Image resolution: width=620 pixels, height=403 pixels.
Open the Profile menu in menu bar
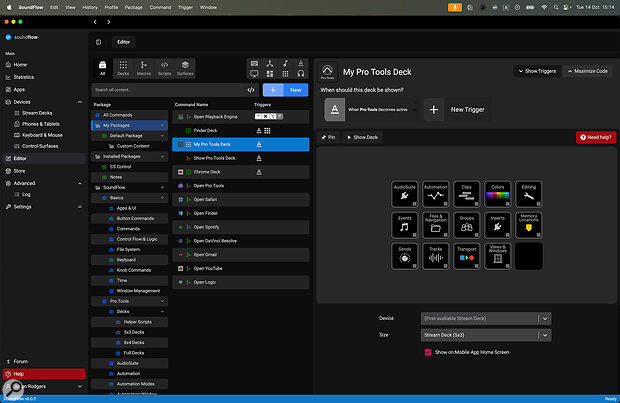111,7
